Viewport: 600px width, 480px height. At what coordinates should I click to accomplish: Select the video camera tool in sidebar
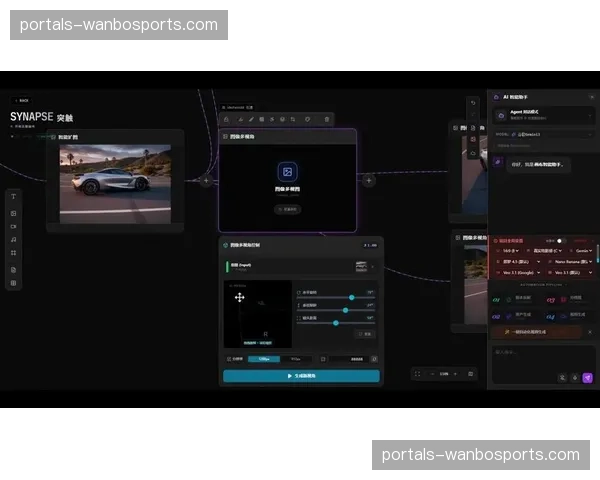click(x=13, y=227)
